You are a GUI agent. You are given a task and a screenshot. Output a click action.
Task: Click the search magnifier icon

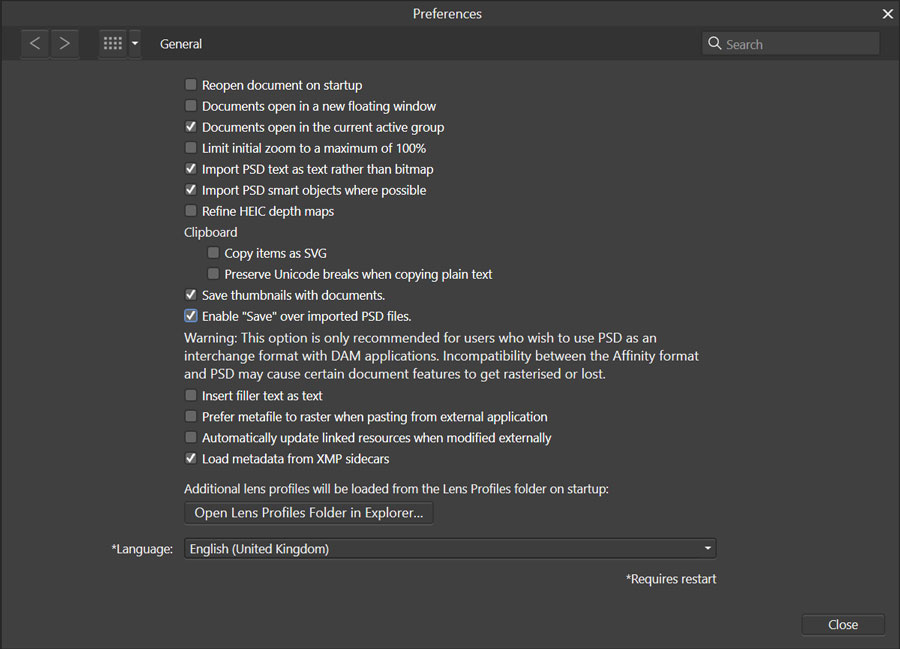click(x=714, y=44)
